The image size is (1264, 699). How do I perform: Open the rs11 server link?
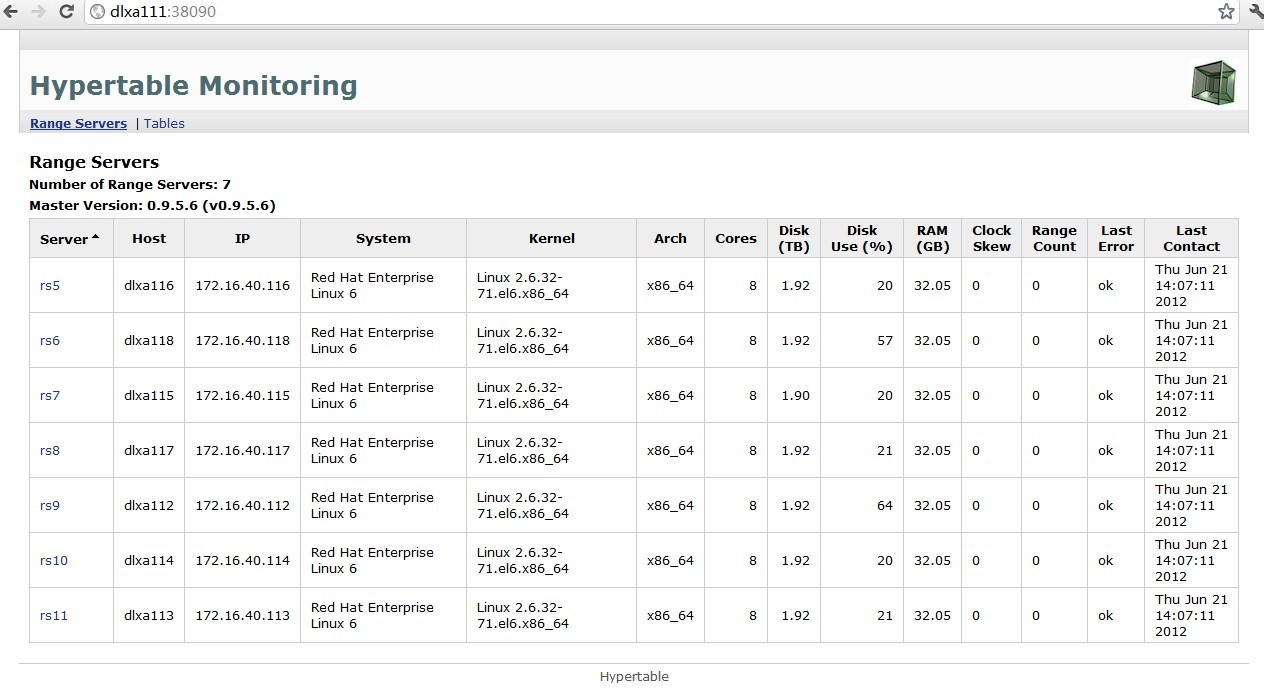point(54,616)
